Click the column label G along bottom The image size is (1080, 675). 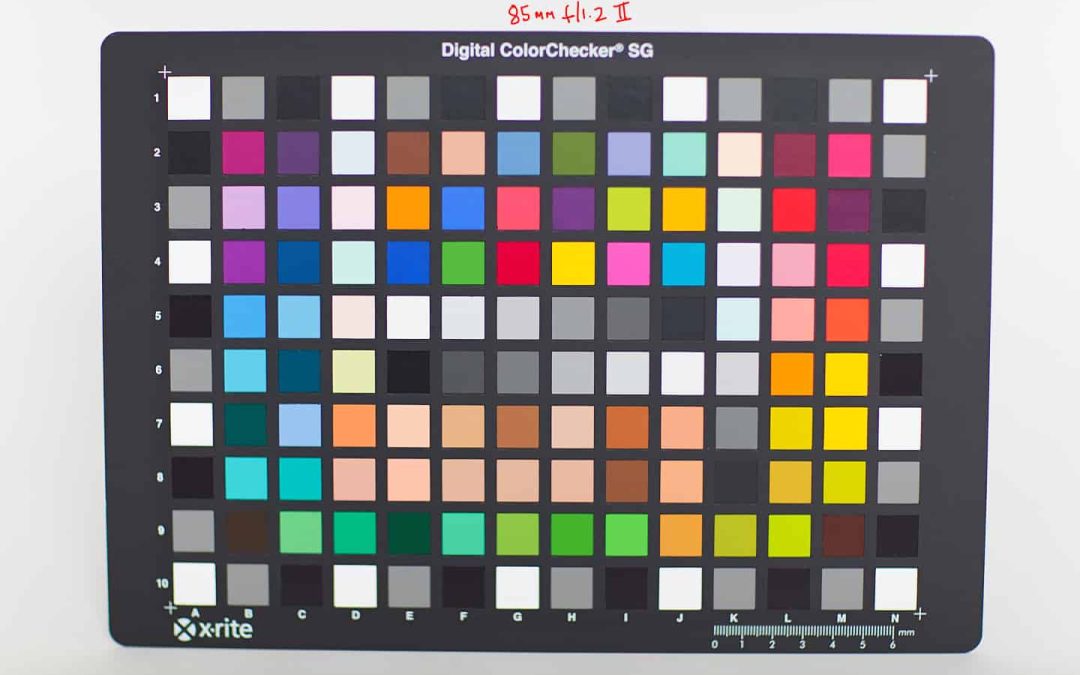coord(517,617)
